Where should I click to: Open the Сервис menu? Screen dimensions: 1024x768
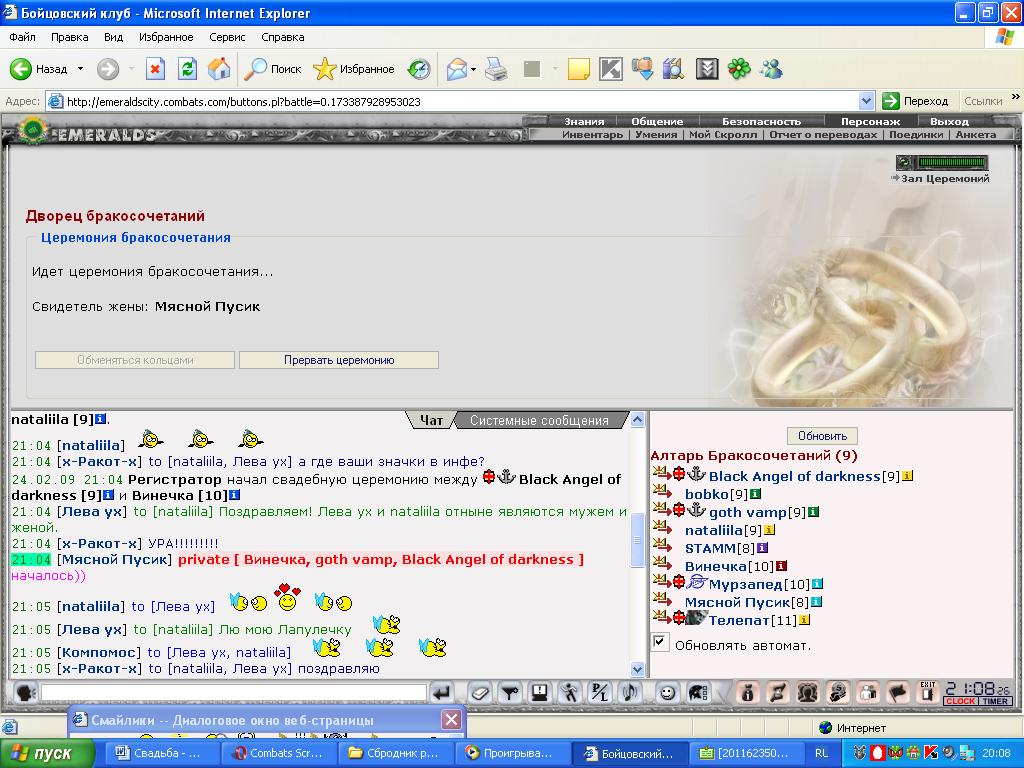(227, 37)
